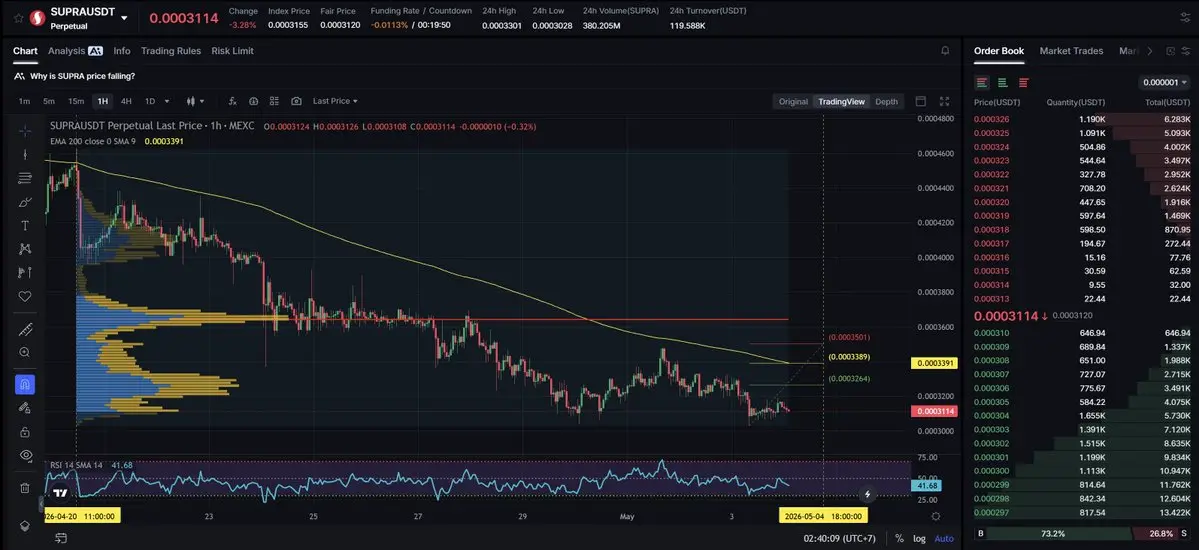Click the chart panel layout window icon
The width and height of the screenshot is (1199, 550).
pyautogui.click(x=921, y=101)
